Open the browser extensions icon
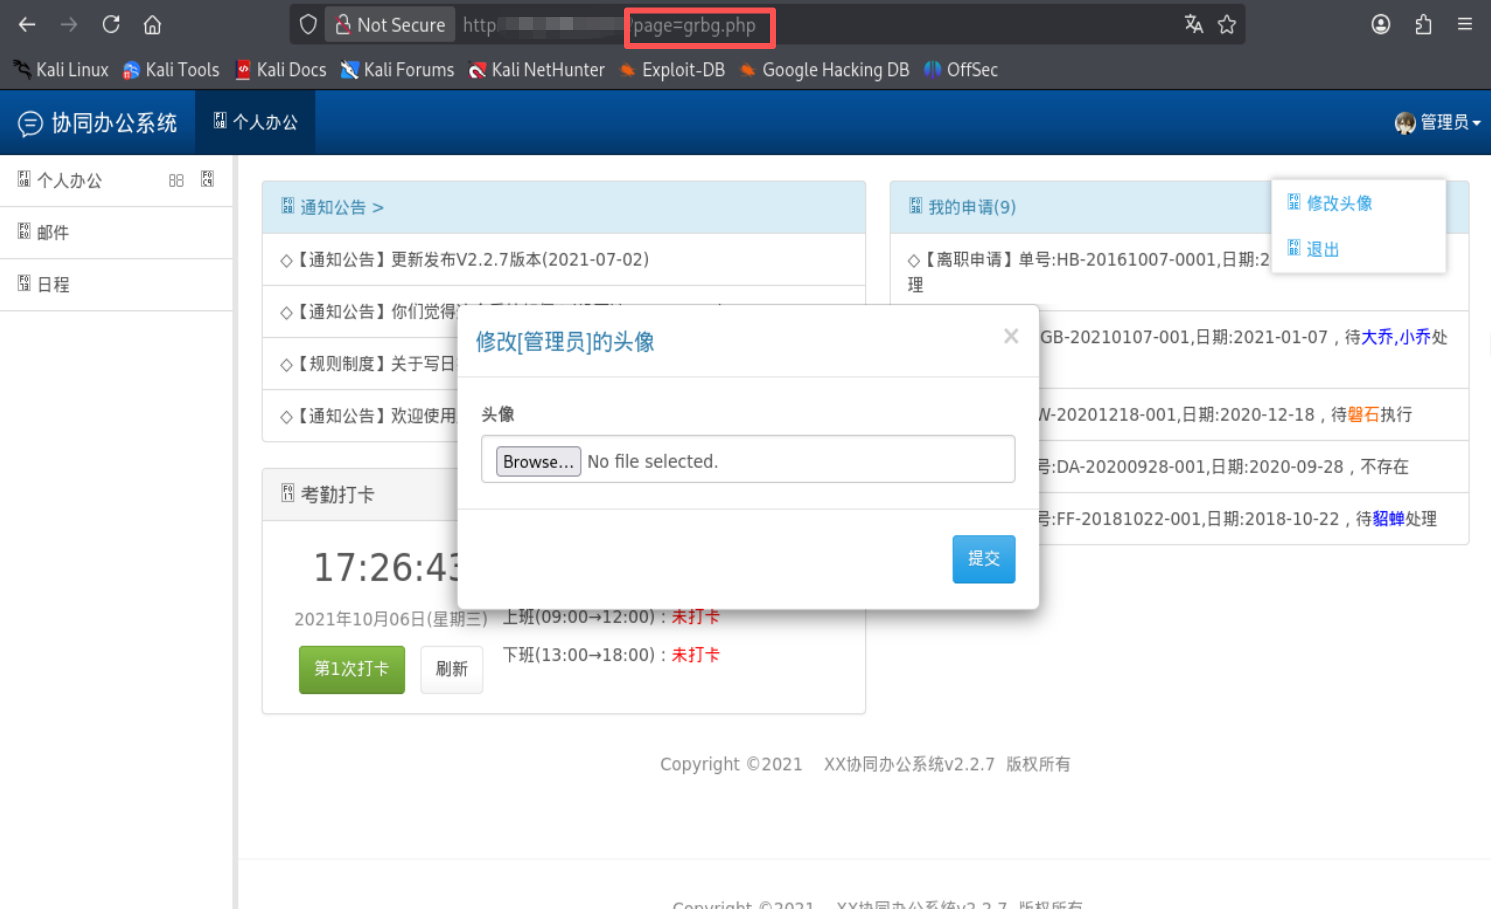 1423,24
